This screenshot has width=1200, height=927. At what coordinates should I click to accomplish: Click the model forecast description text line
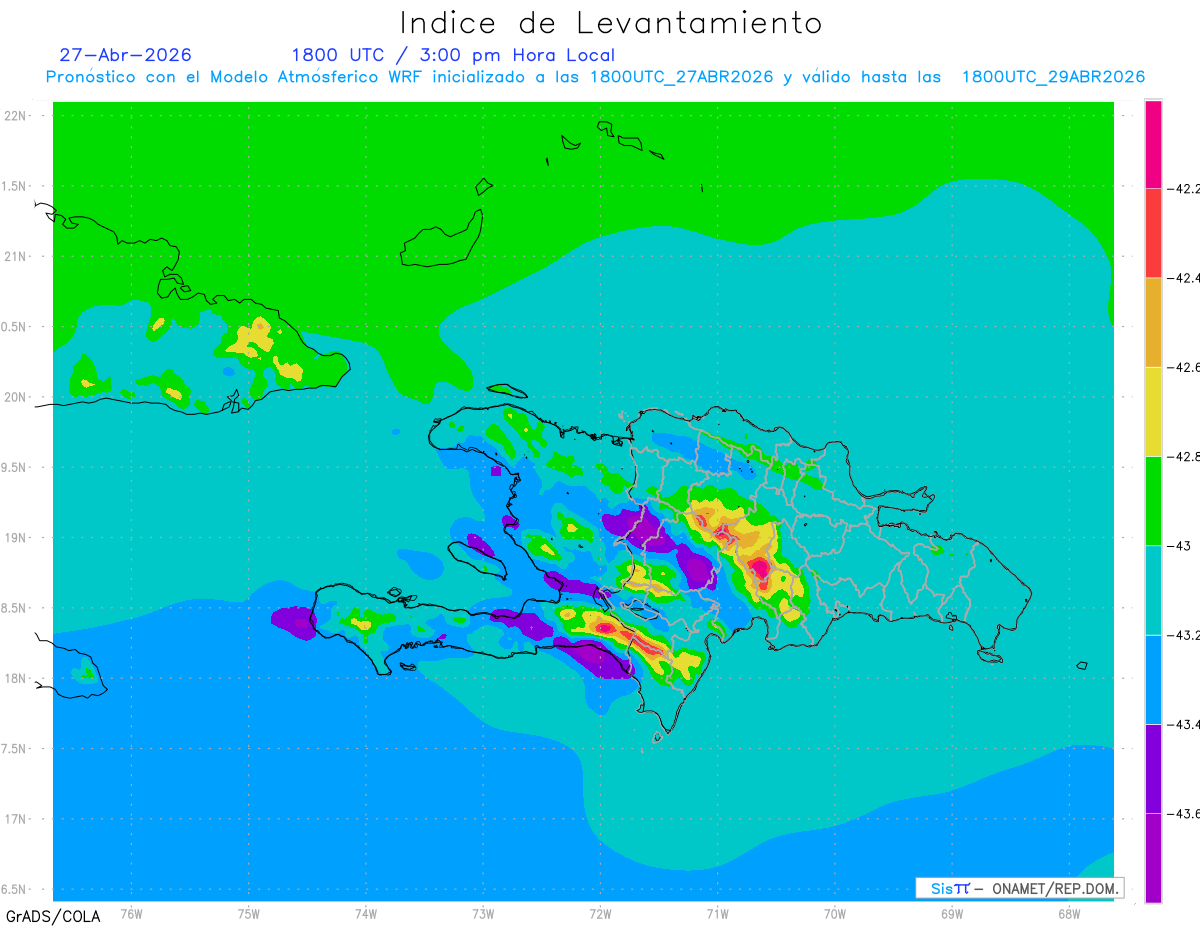[x=595, y=77]
